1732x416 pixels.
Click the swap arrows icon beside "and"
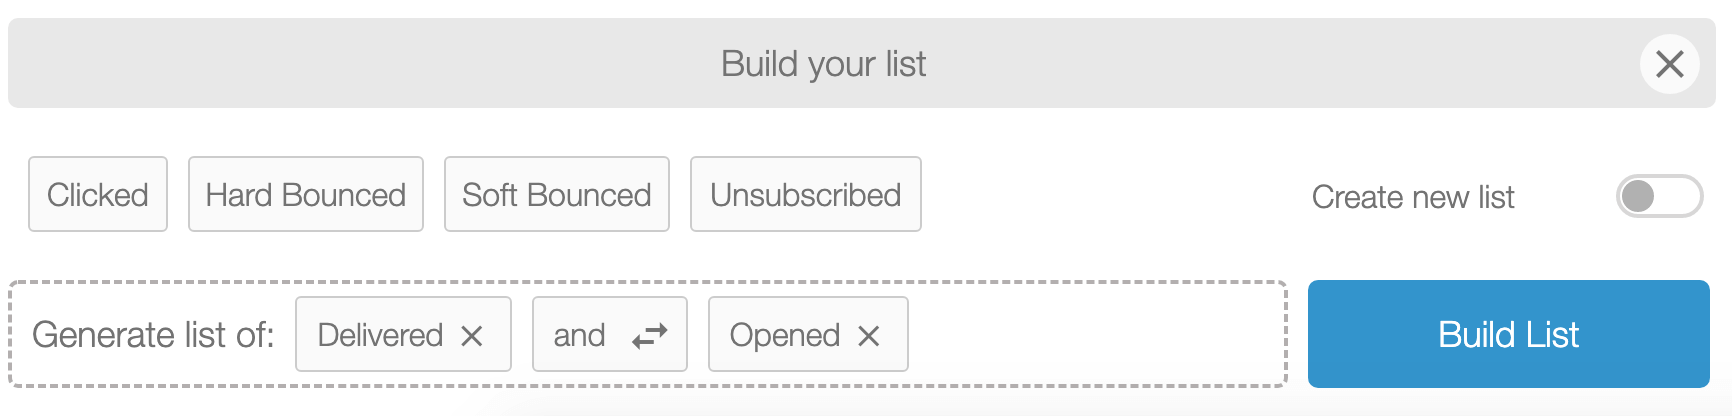tap(649, 336)
